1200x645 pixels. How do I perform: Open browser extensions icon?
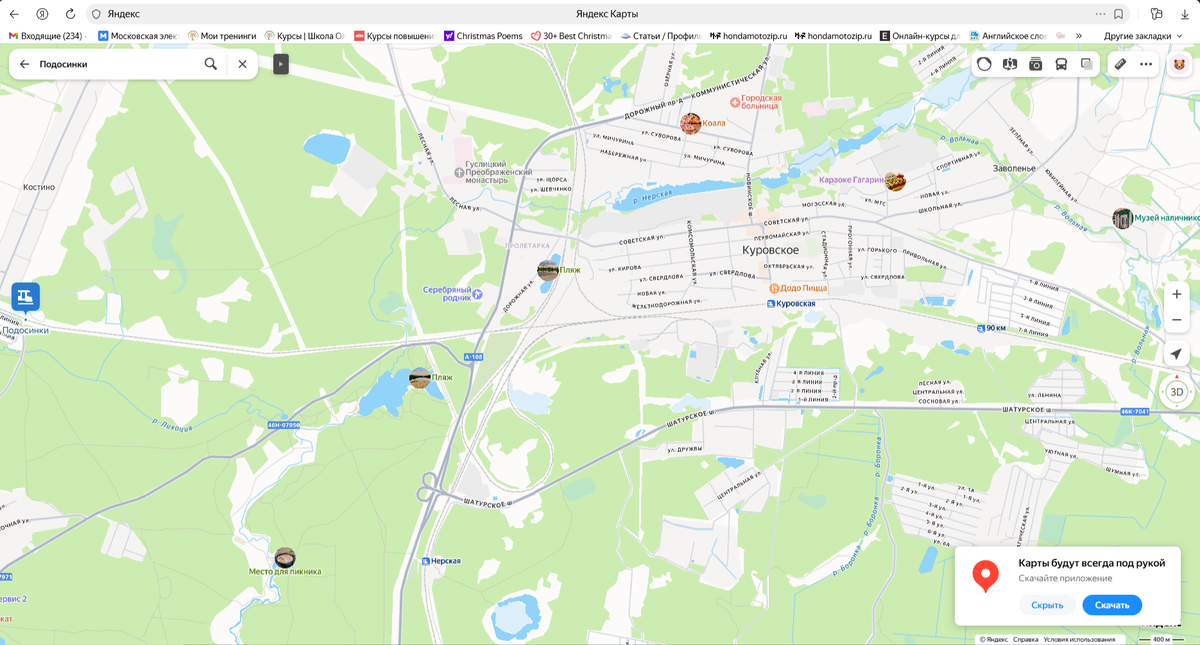pos(1156,14)
